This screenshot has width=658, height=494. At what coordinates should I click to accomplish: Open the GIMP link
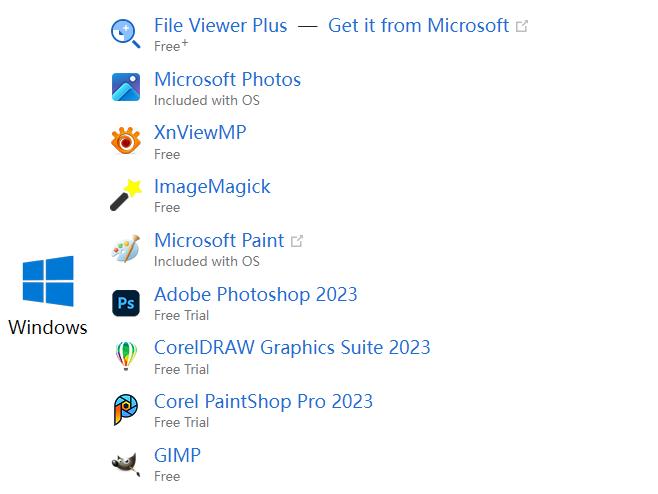tap(177, 455)
